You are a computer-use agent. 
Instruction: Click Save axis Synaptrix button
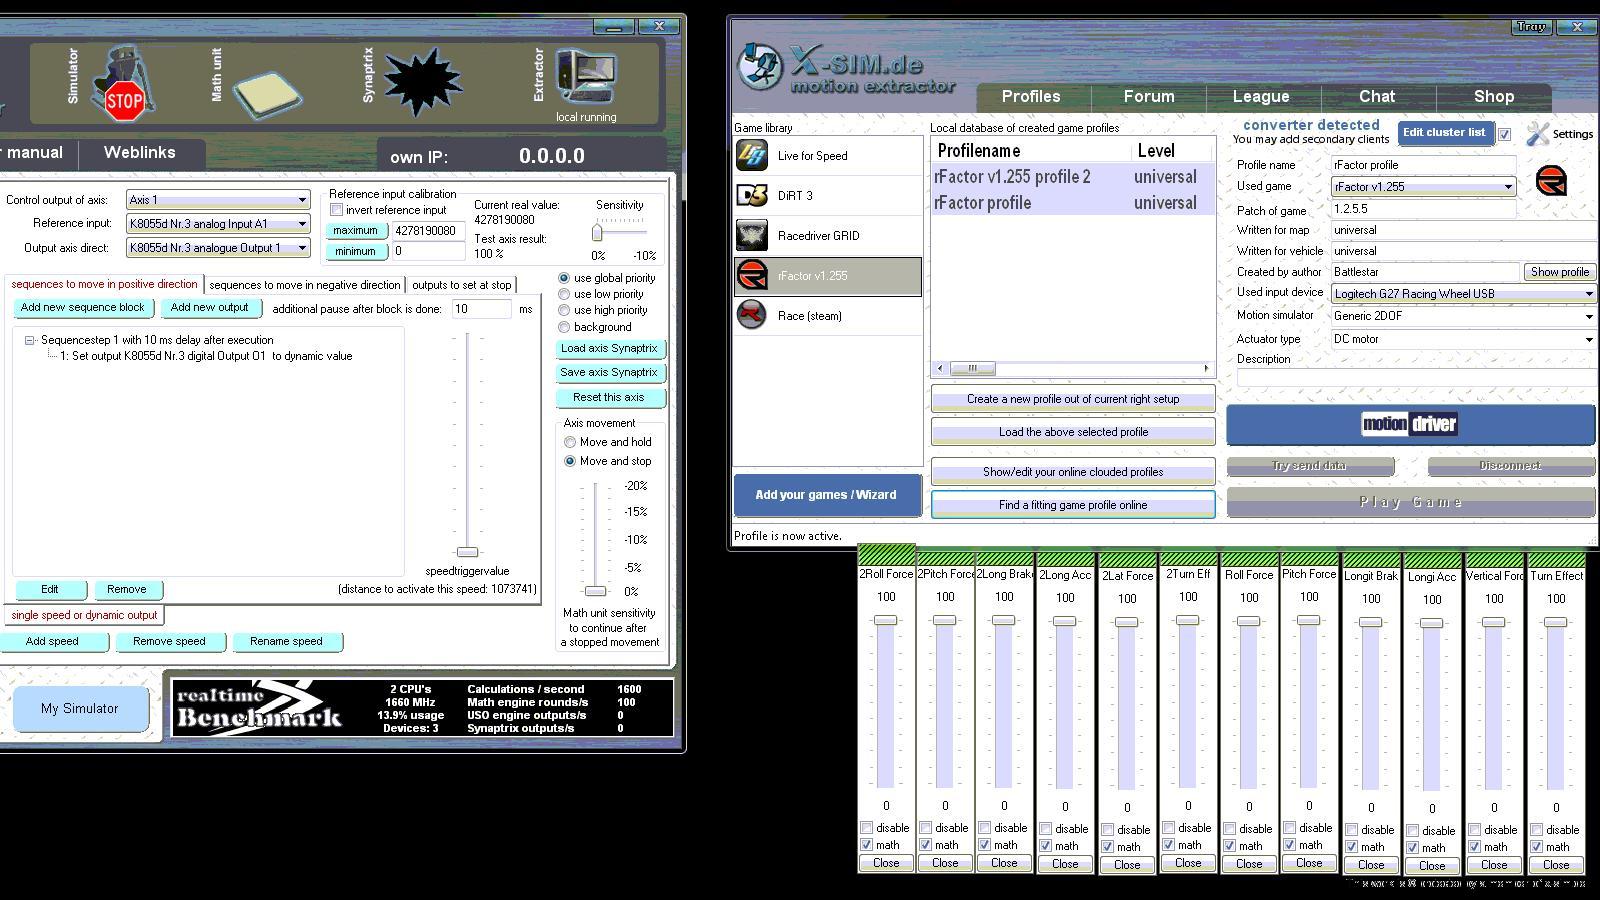tap(609, 373)
